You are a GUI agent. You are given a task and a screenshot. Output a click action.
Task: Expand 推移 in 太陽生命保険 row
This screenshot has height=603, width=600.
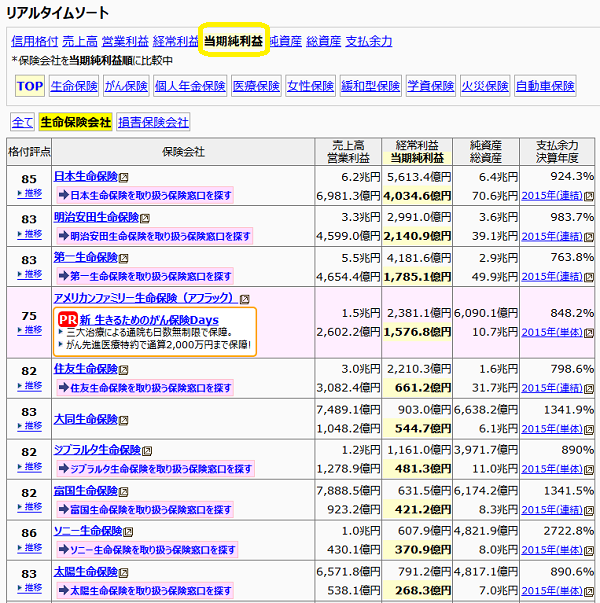point(30,588)
